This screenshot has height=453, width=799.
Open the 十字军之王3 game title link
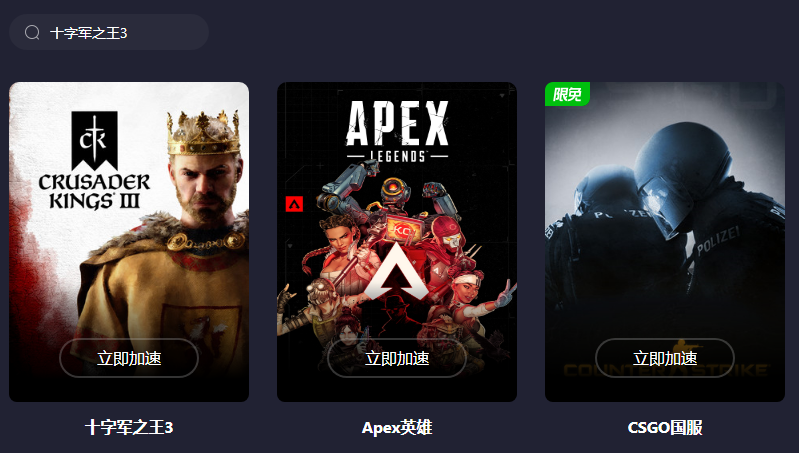pos(129,427)
